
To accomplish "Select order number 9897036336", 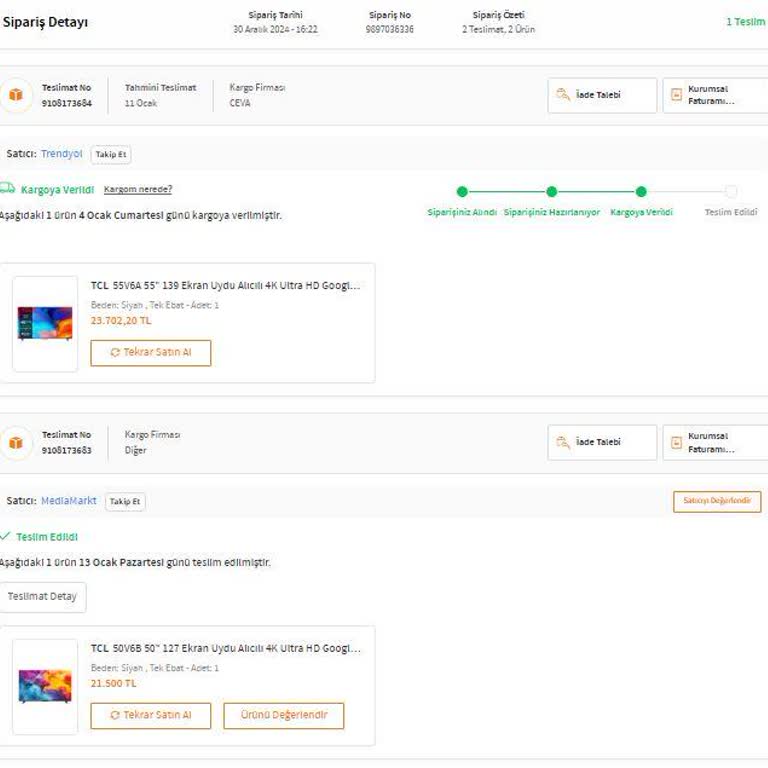I will 389,29.
